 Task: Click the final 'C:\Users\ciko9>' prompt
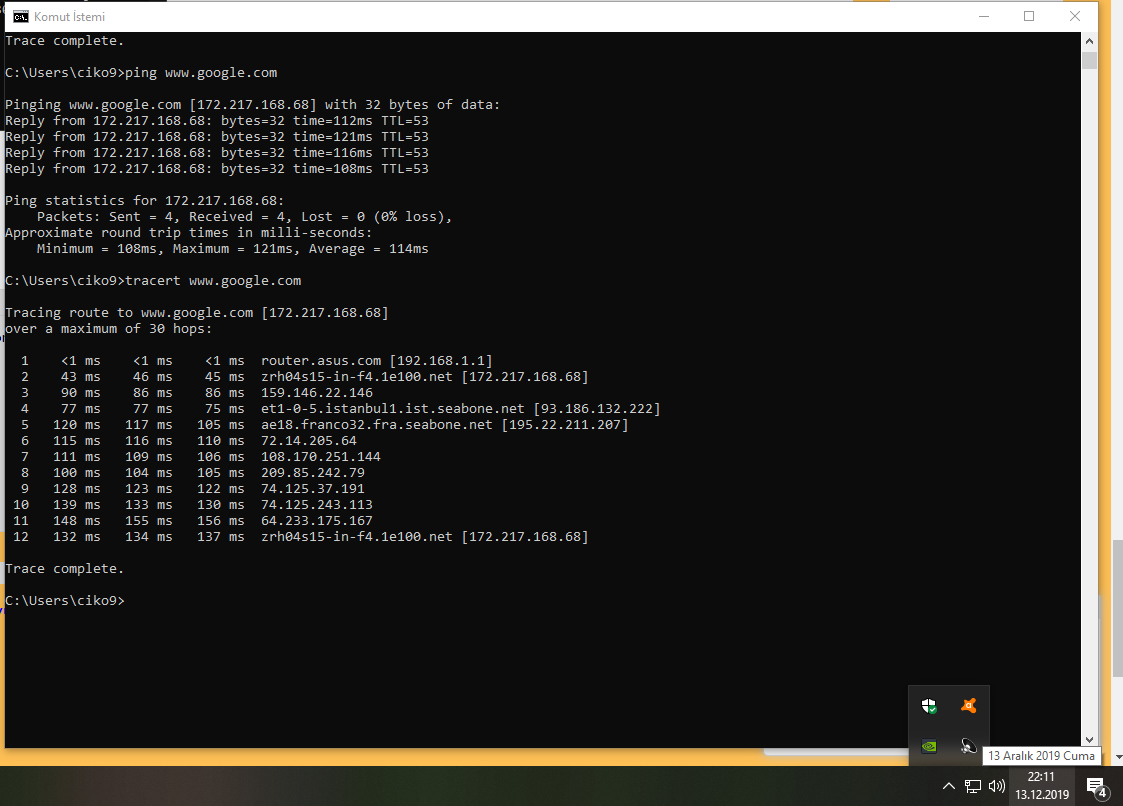[x=65, y=600]
